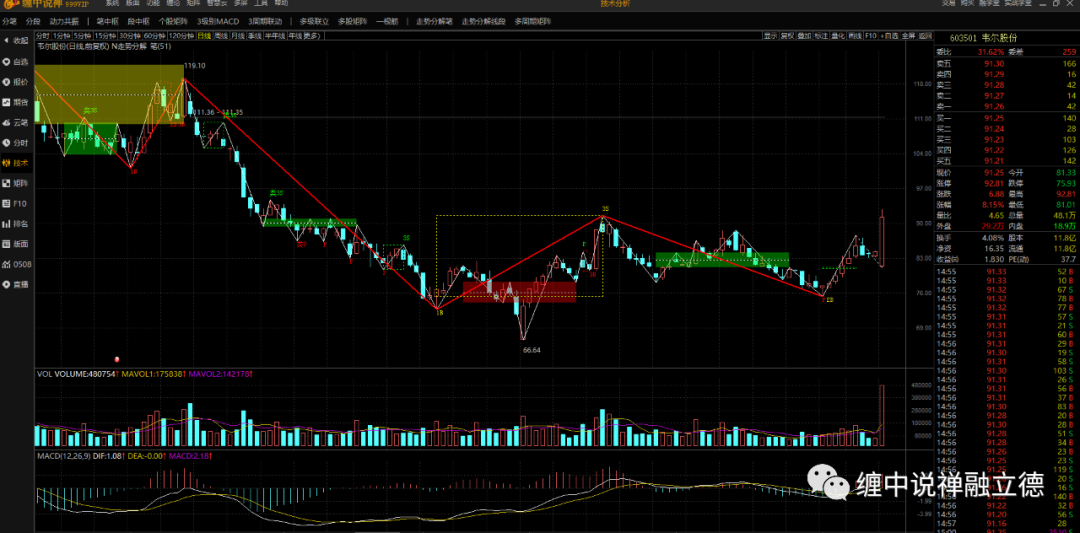The width and height of the screenshot is (1080, 533).
Task: Switch to the 周线 weekly period tab
Action: click(221, 36)
